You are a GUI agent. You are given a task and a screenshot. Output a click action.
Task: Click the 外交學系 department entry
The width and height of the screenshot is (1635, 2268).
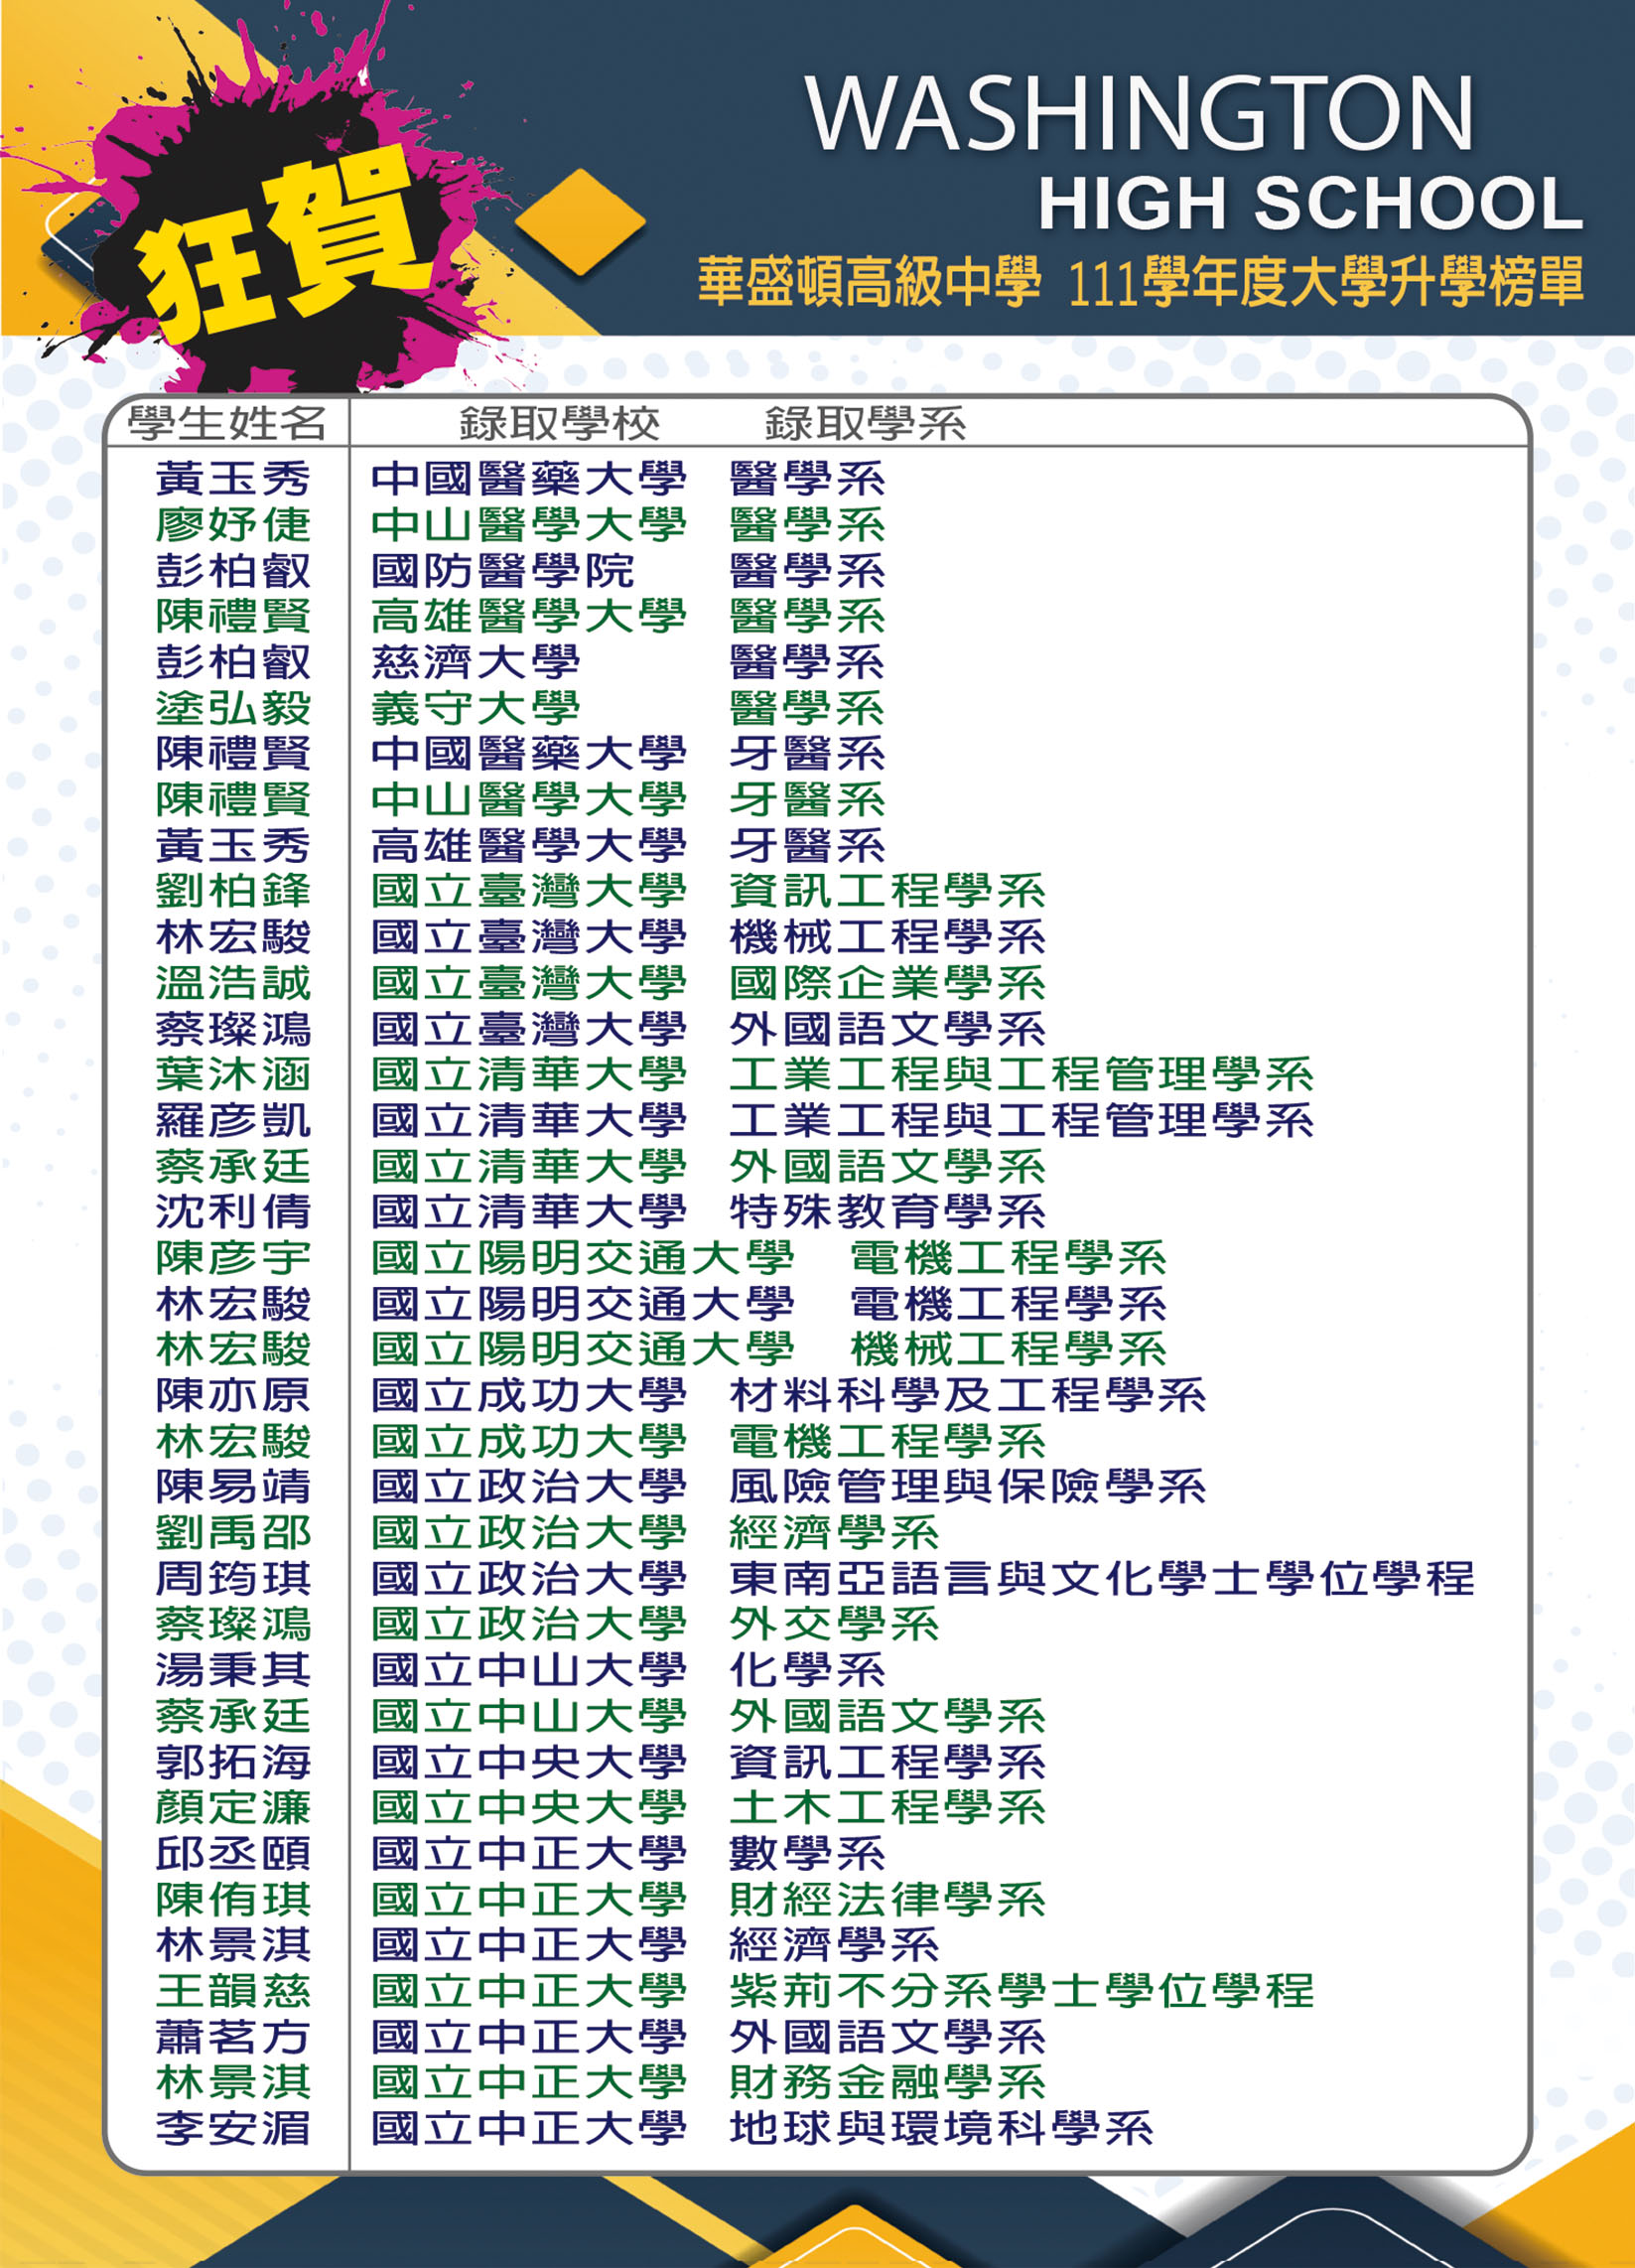(x=834, y=1624)
